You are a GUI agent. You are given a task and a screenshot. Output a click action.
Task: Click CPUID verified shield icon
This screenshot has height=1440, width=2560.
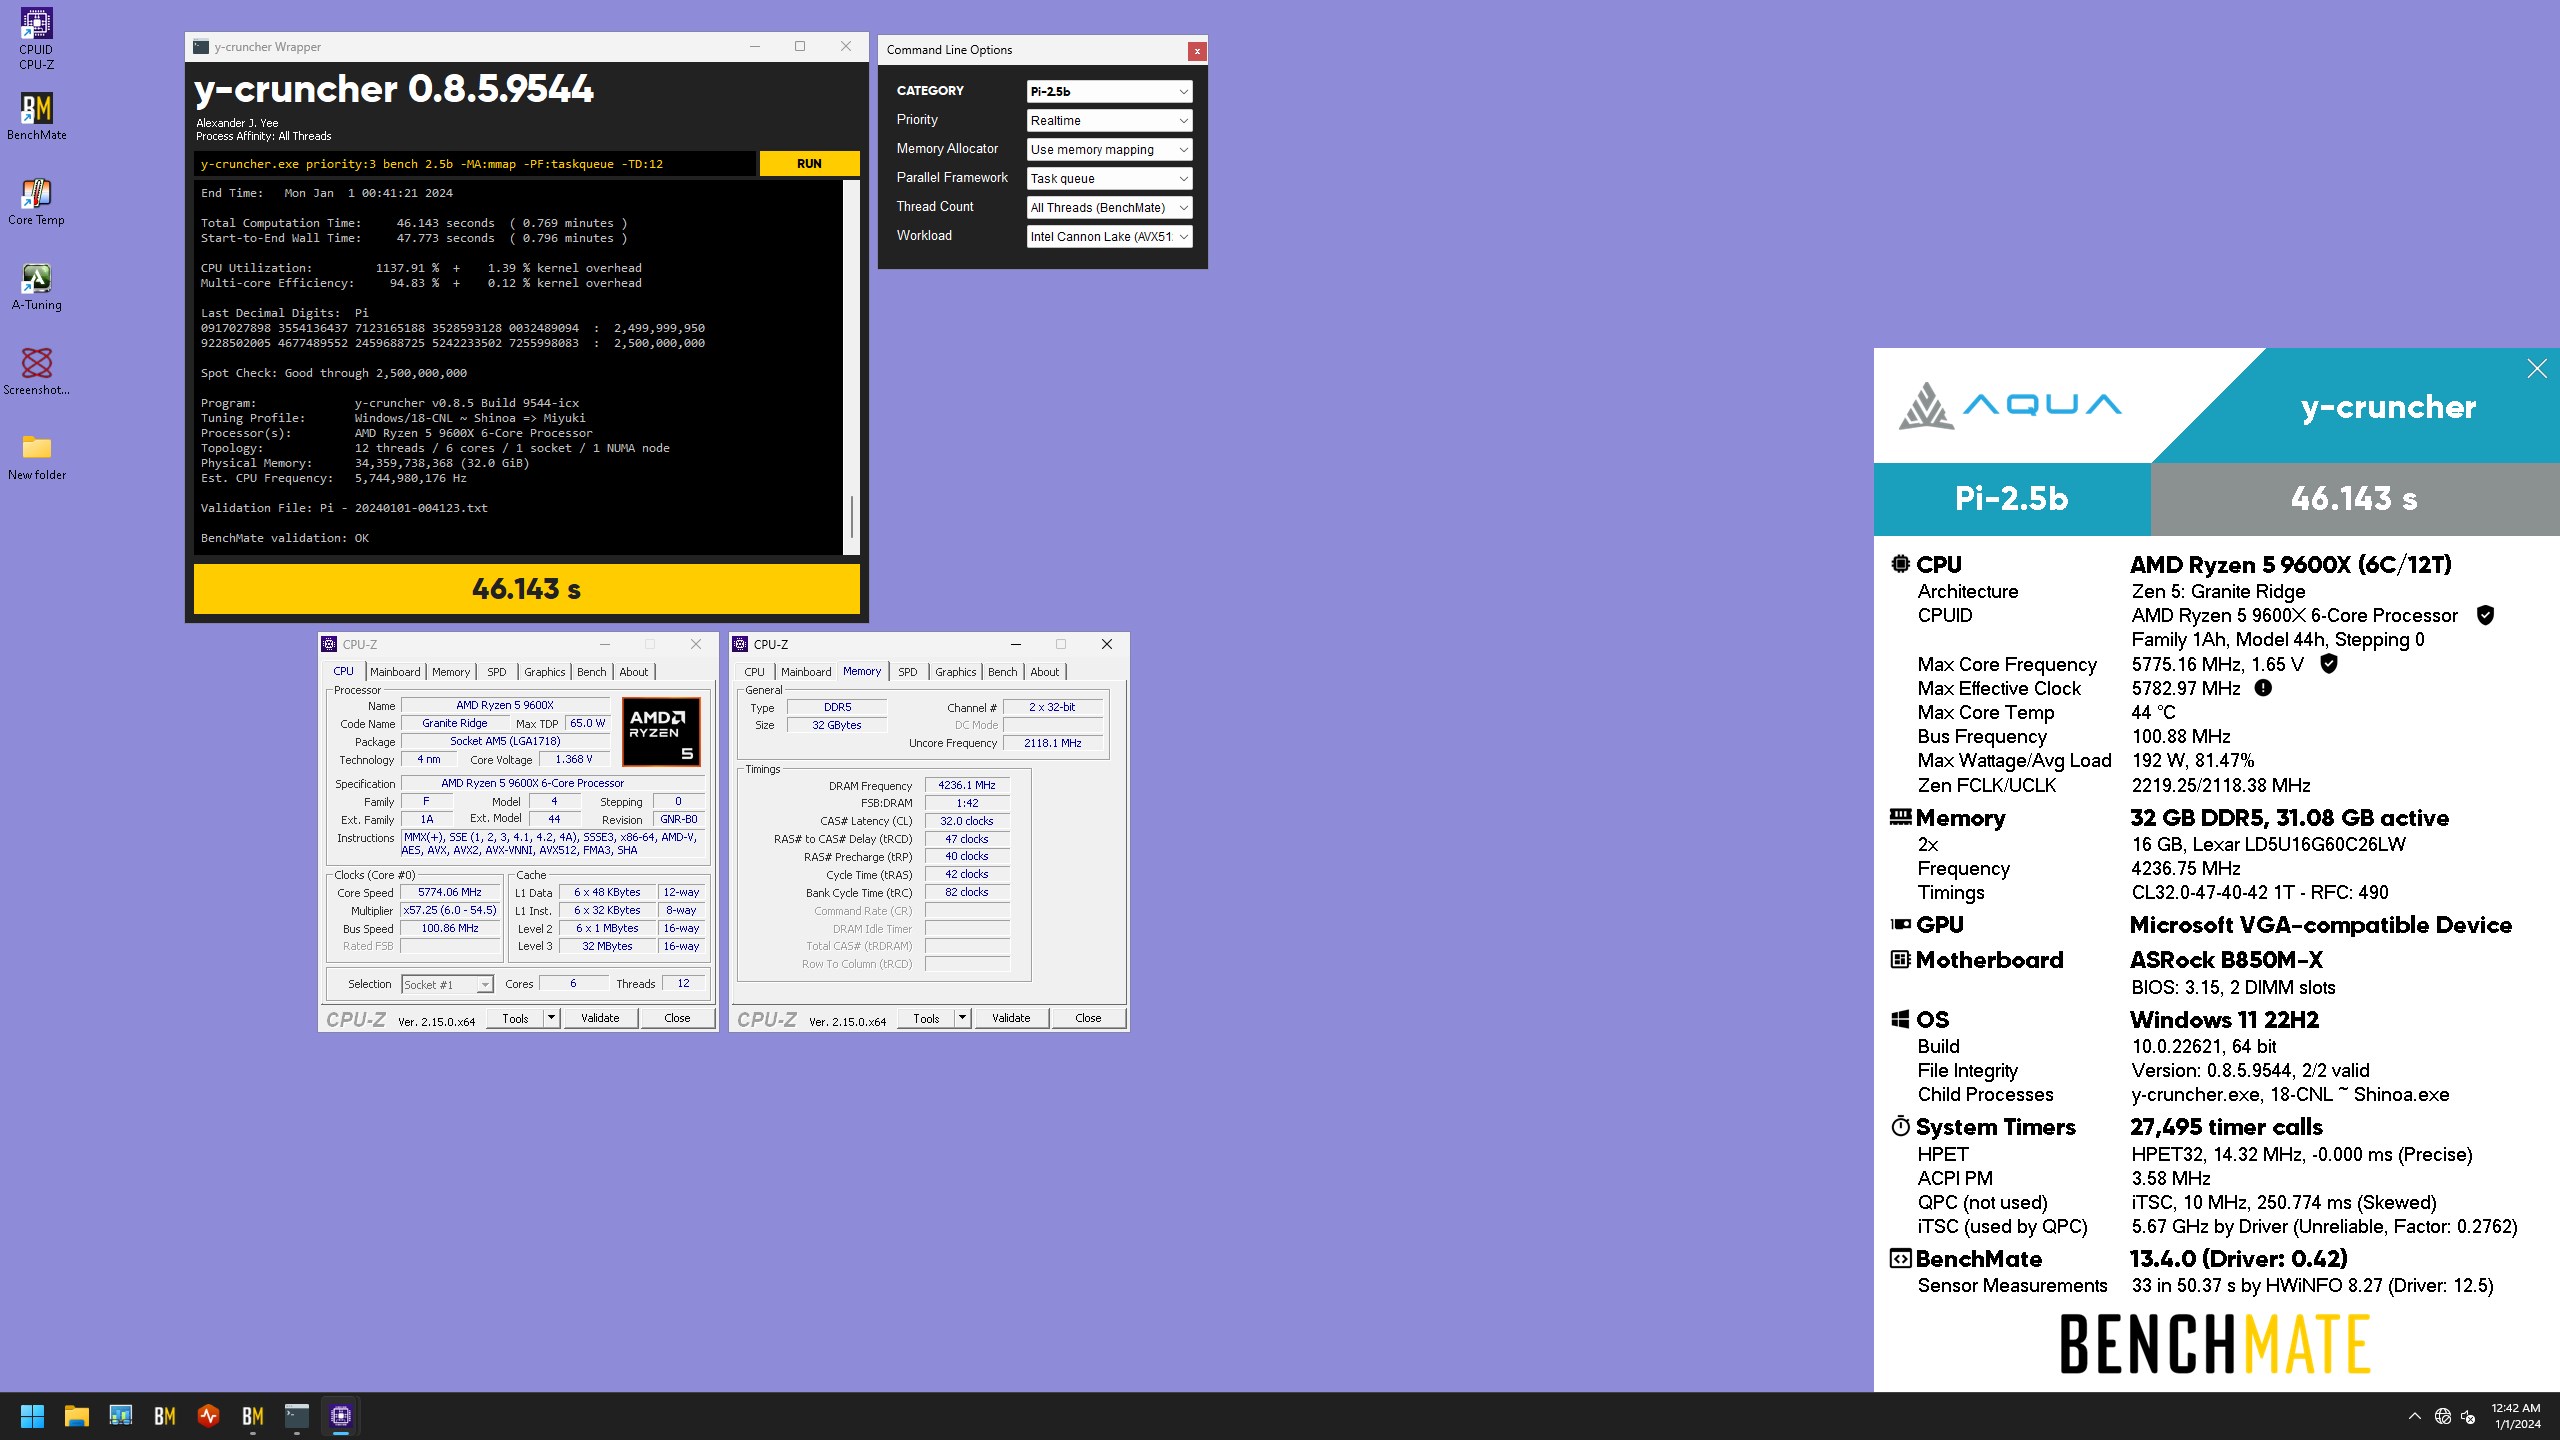[2485, 615]
